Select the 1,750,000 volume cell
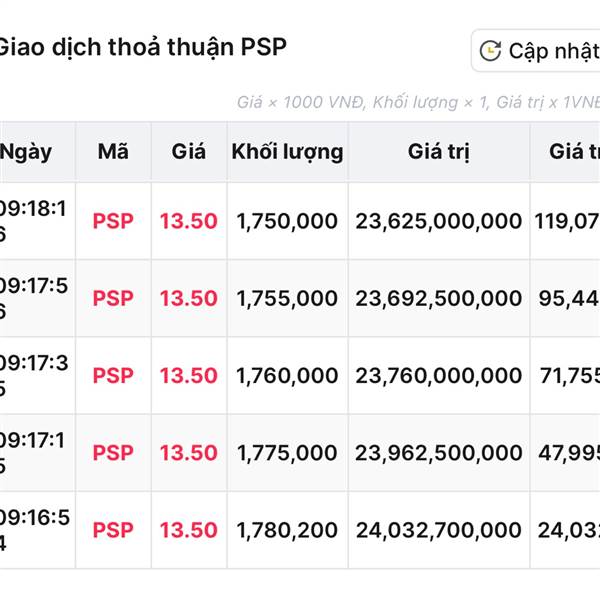Viewport: 600px width, 600px height. tap(287, 221)
